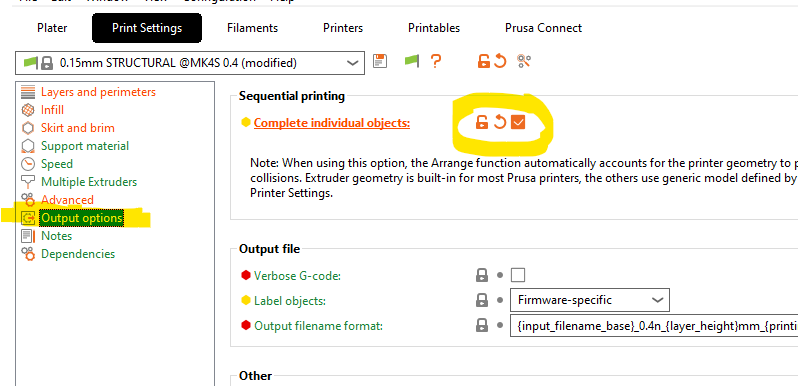Select Skirt and brim in settings list
The image size is (798, 386).
pyautogui.click(x=78, y=128)
